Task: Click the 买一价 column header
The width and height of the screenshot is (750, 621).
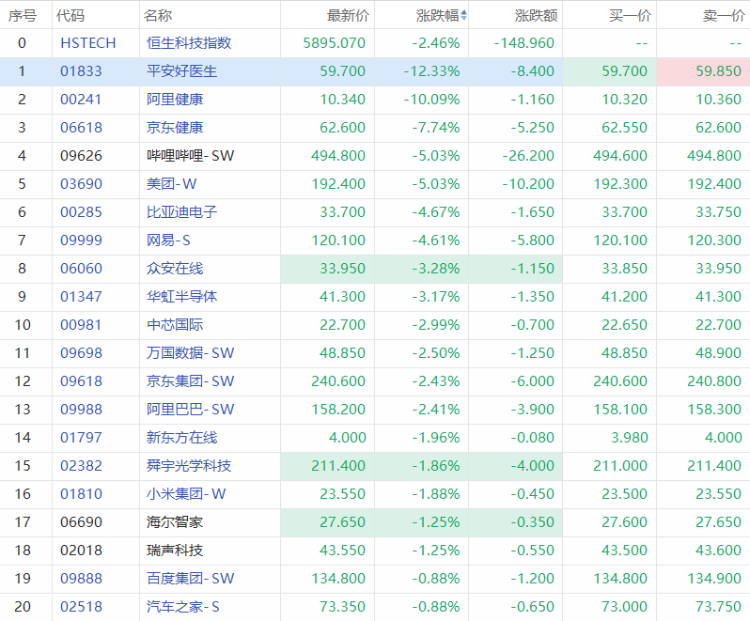Action: [x=630, y=16]
